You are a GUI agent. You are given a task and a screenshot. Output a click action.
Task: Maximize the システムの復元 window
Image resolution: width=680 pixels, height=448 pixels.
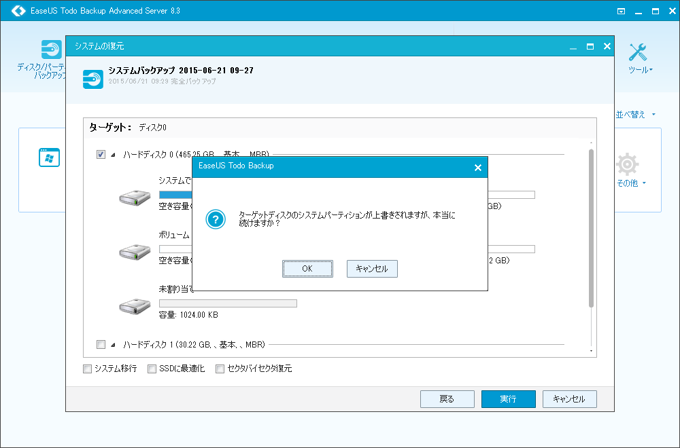pos(590,46)
